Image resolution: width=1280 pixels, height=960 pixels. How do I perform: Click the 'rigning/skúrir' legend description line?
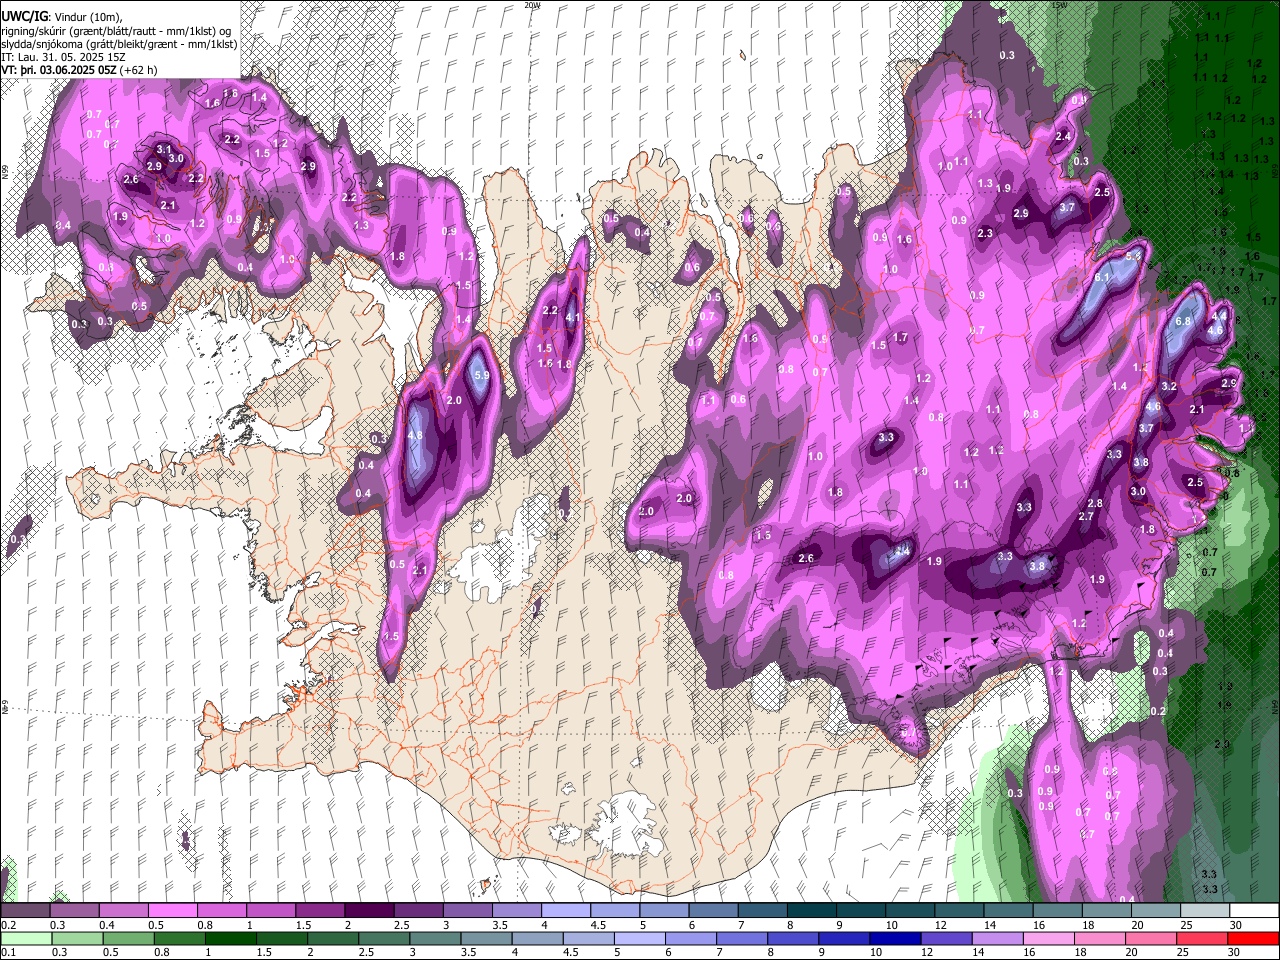(x=117, y=30)
